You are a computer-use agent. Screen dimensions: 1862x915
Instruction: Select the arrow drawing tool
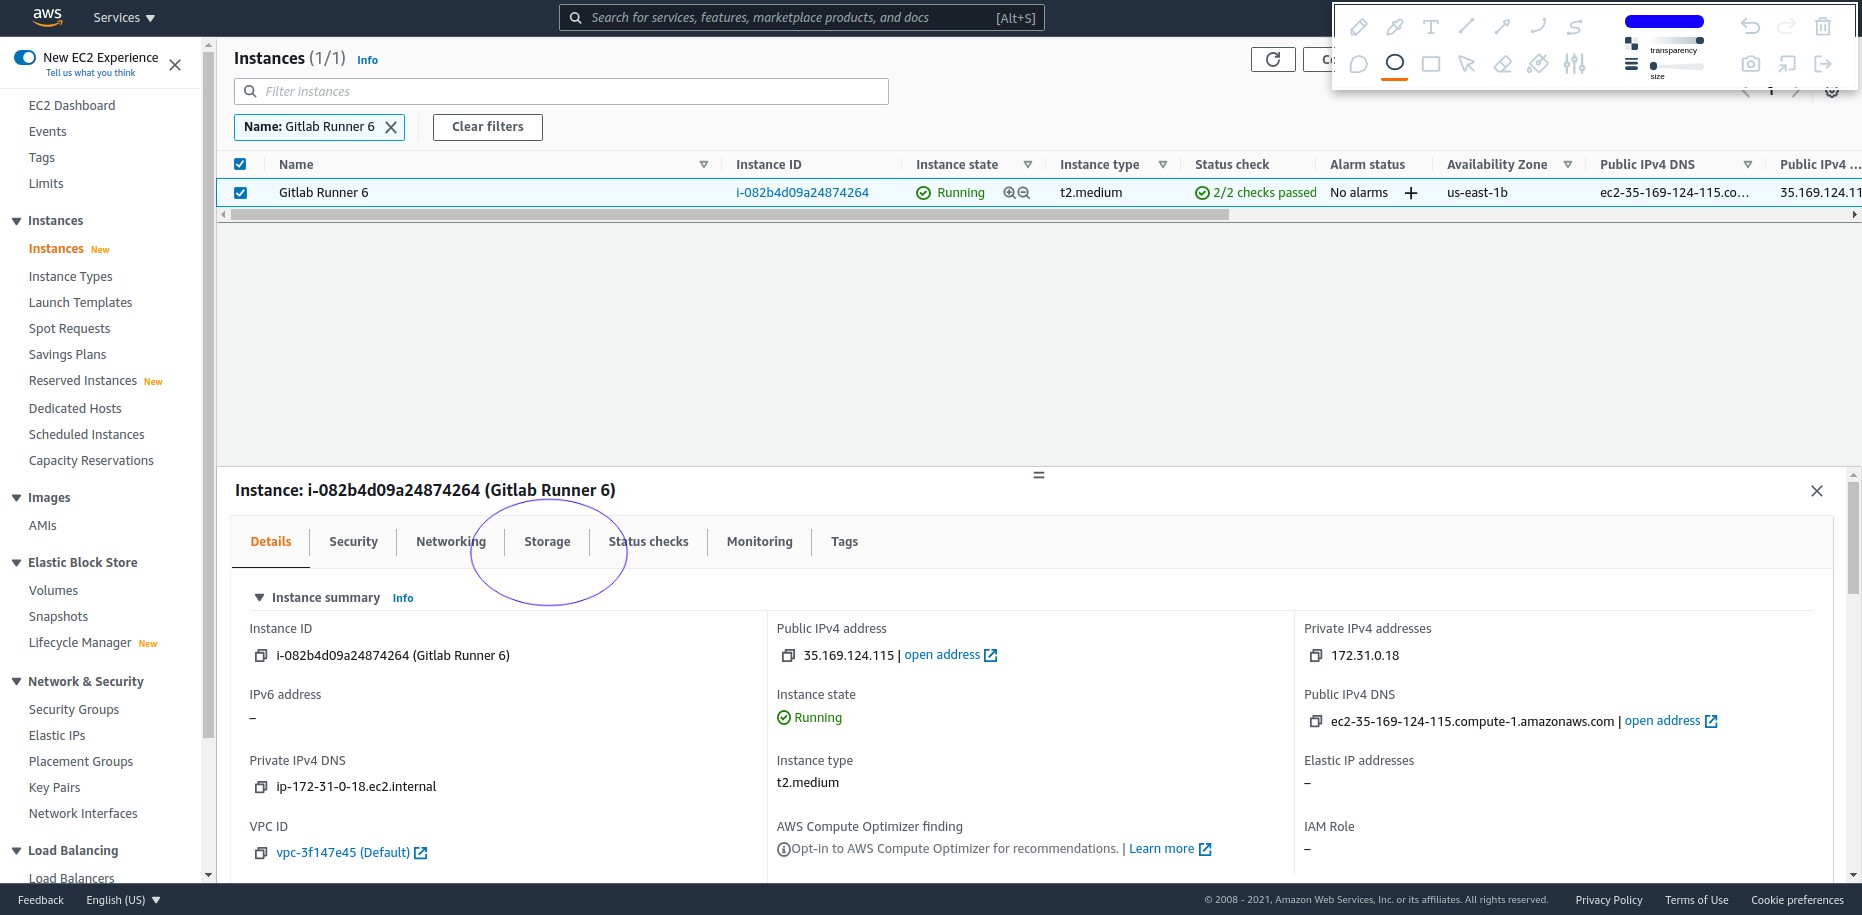pos(1502,27)
